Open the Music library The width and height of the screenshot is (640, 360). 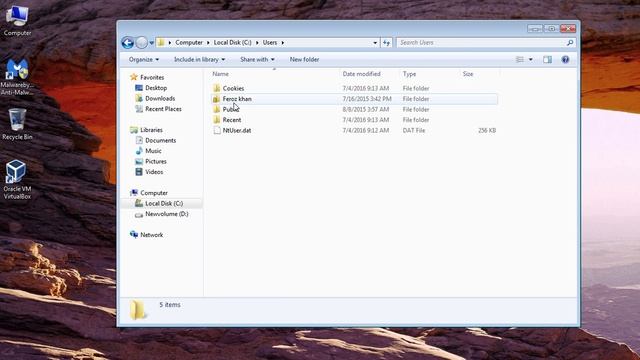153,151
